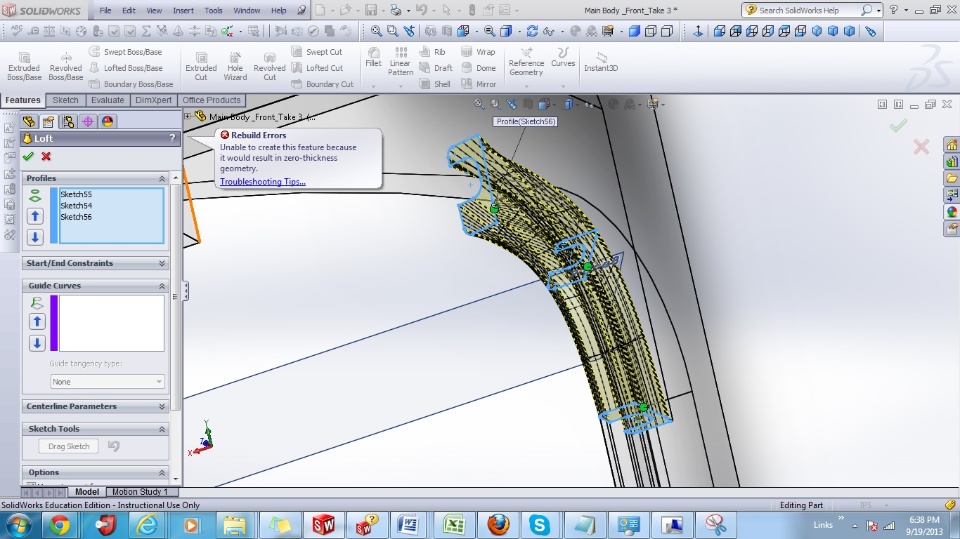Choose Swept Cut feature

click(x=317, y=52)
